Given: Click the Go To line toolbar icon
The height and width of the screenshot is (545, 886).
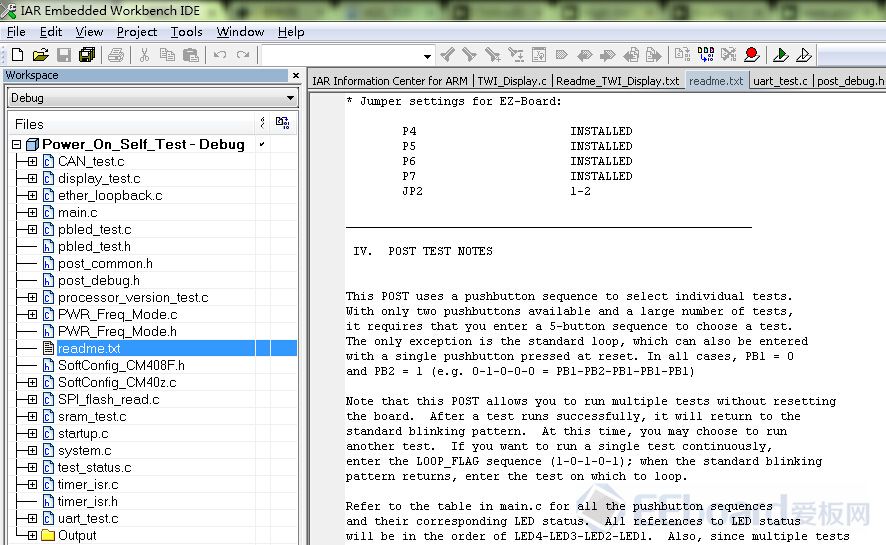Looking at the screenshot, I should point(538,55).
